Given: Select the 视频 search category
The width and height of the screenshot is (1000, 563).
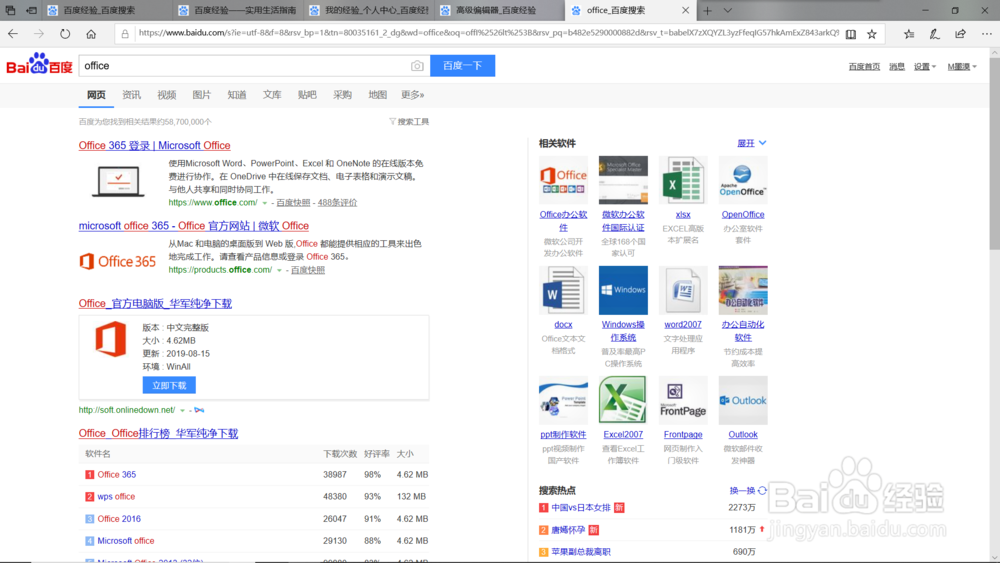Looking at the screenshot, I should point(166,94).
